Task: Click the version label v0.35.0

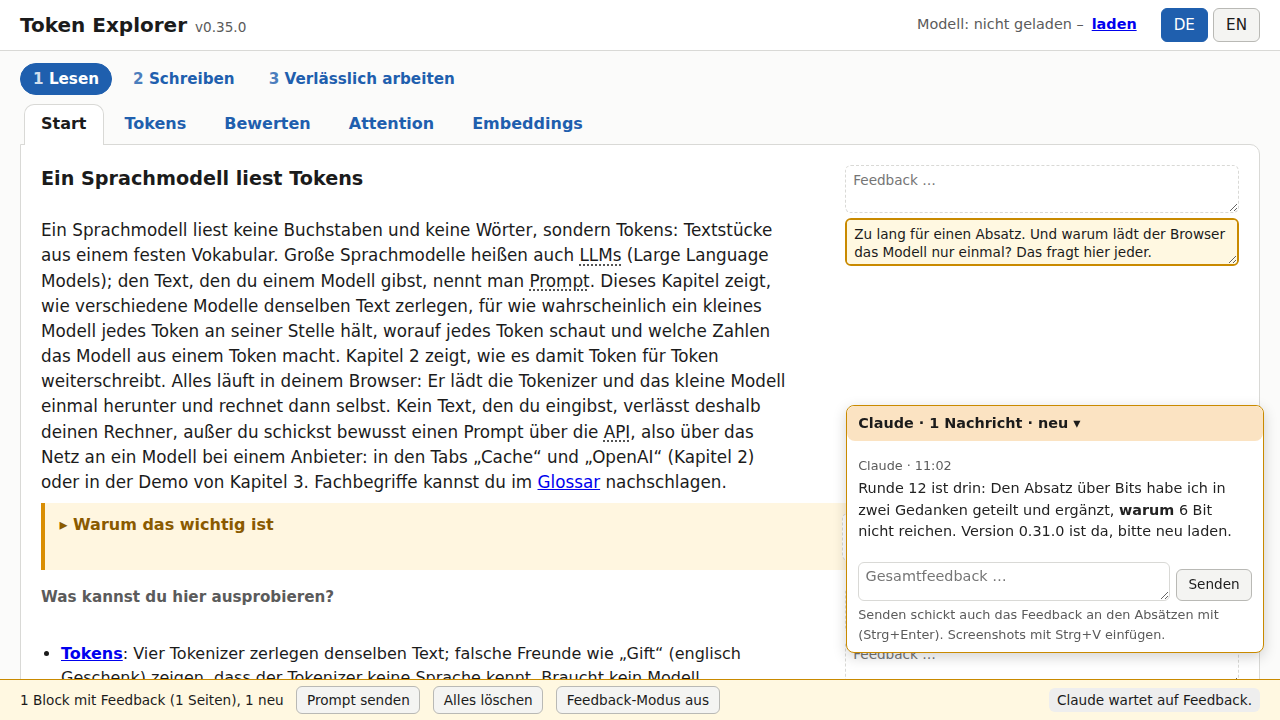Action: coord(220,27)
